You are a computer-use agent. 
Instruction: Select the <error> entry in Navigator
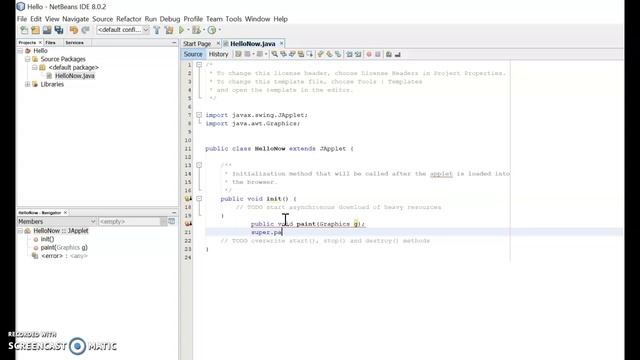click(x=64, y=256)
